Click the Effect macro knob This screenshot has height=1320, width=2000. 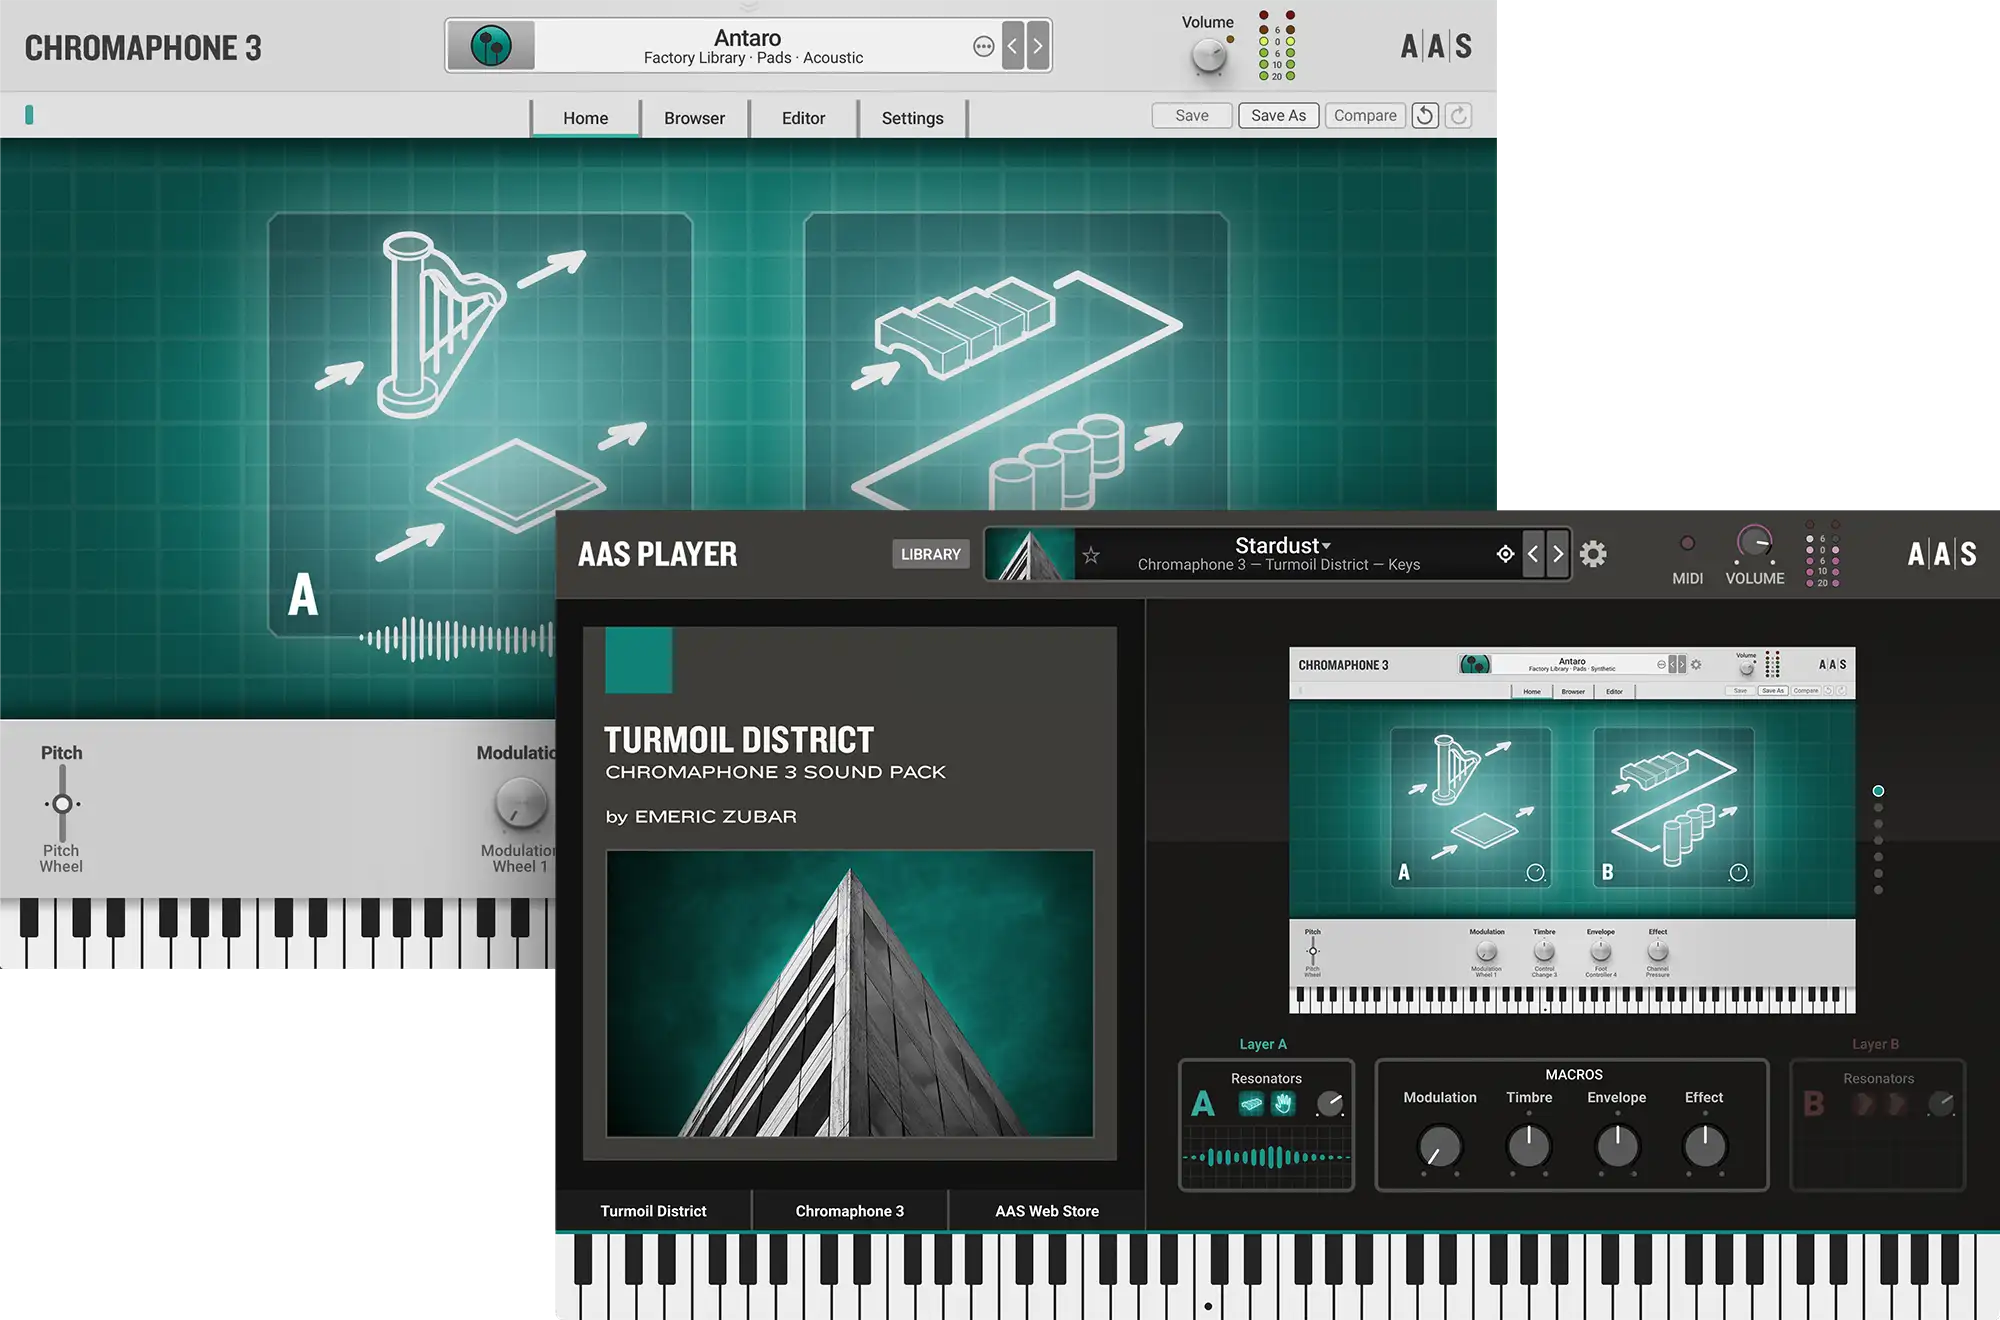coord(1705,1147)
